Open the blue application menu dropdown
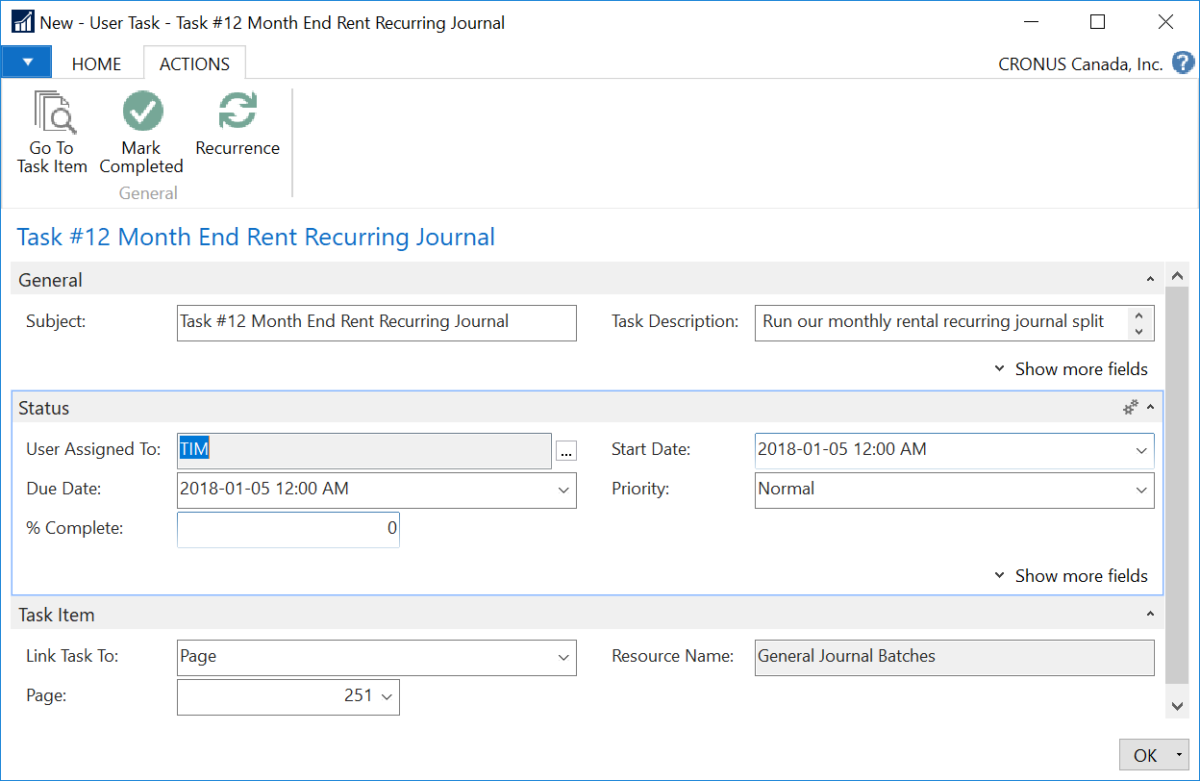The height and width of the screenshot is (781, 1200). [x=28, y=63]
